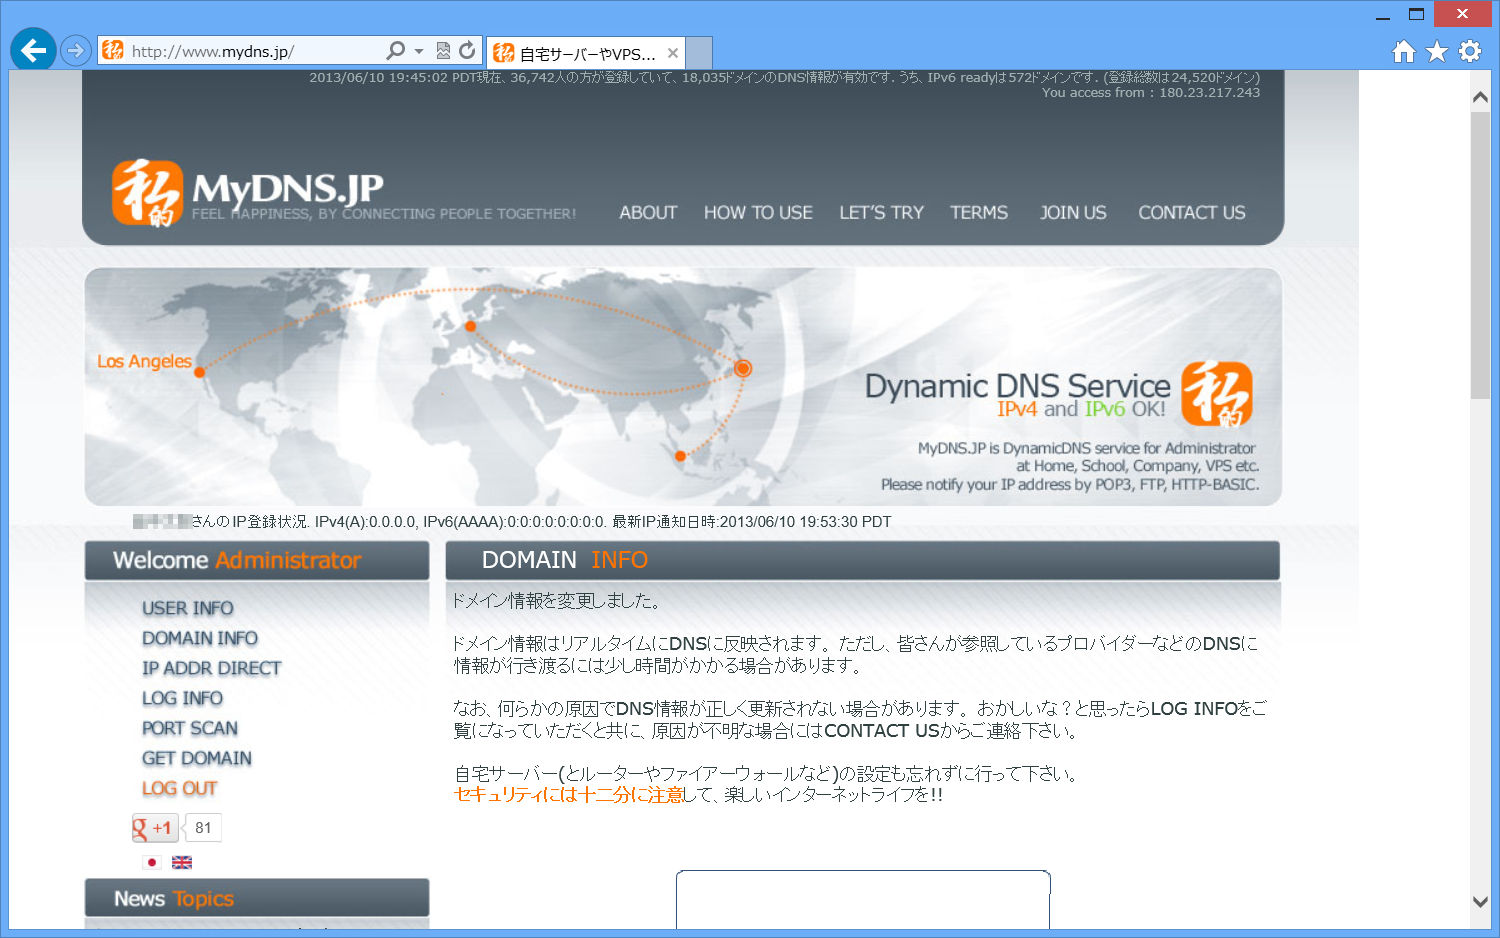Switch to Japanese with the Japan flag
This screenshot has height=938, width=1500.
tap(152, 862)
